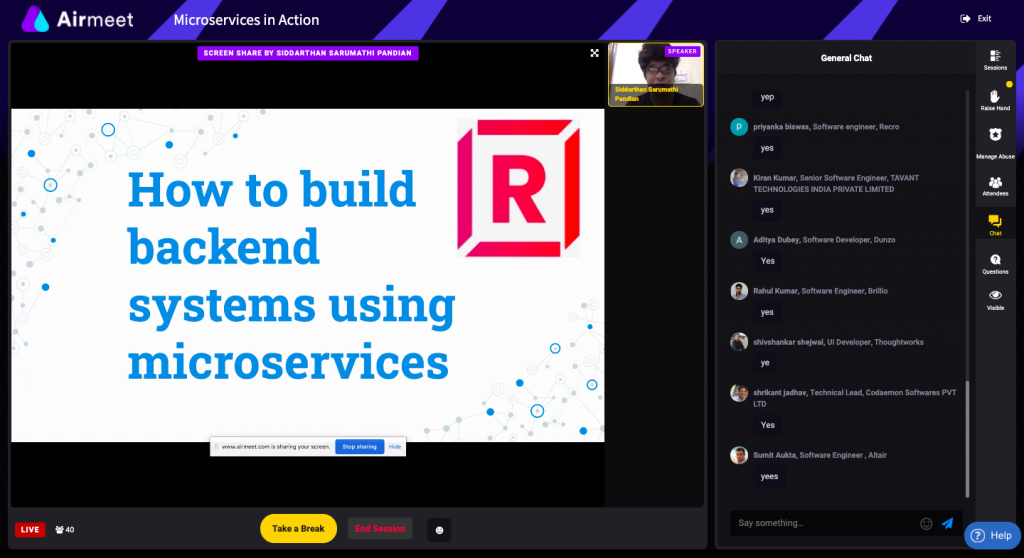The image size is (1024, 558).
Task: Click Sumit Aukta's avatar
Action: tap(739, 455)
